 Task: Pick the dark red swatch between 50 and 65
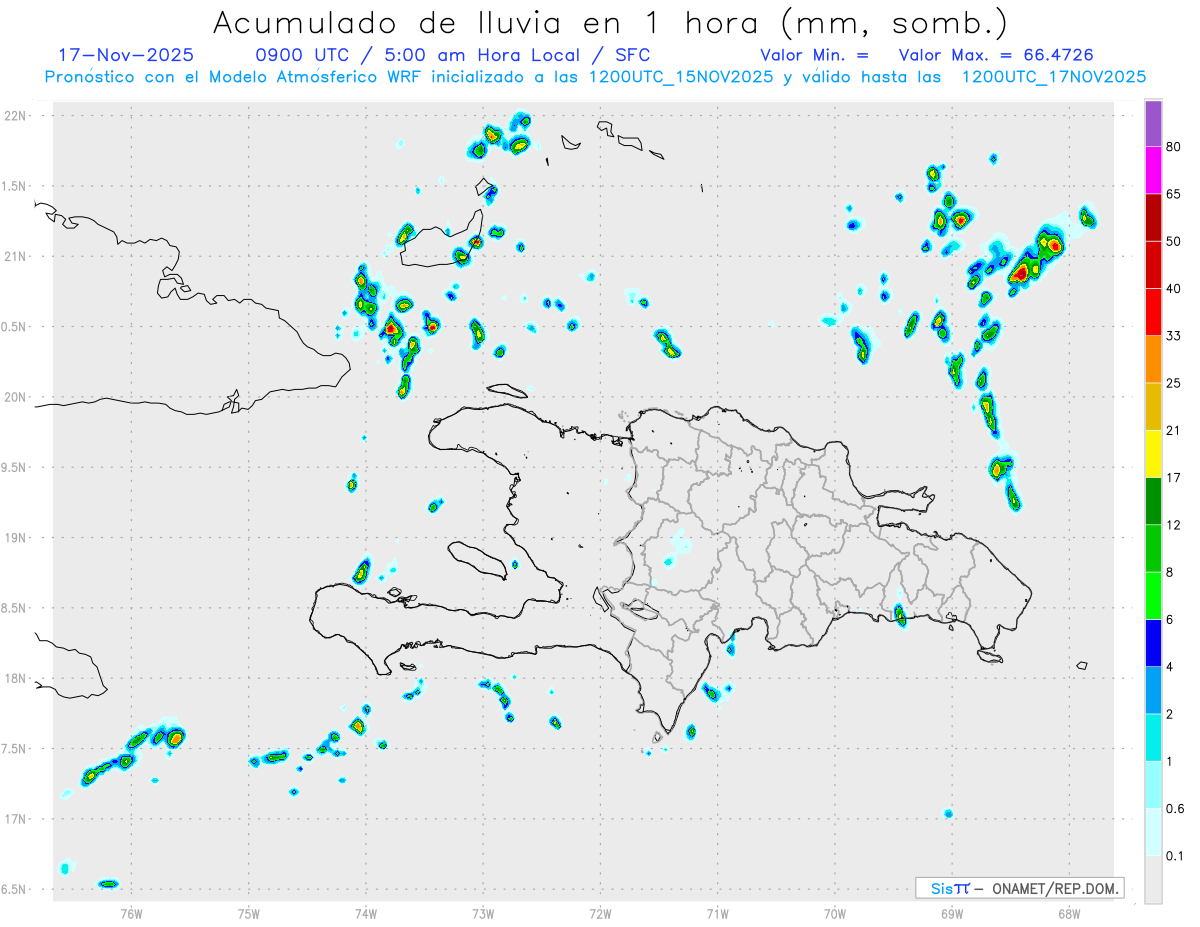tap(1153, 217)
